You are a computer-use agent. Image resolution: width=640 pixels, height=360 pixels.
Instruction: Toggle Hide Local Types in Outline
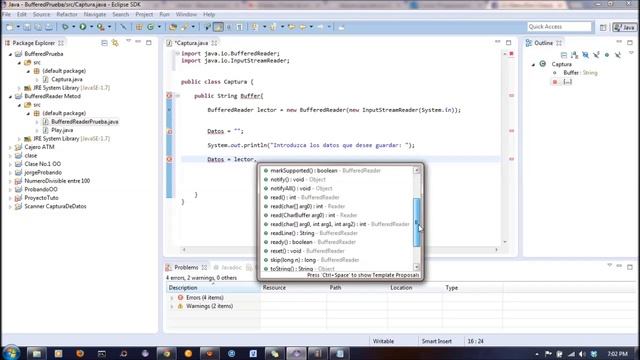coord(618,55)
